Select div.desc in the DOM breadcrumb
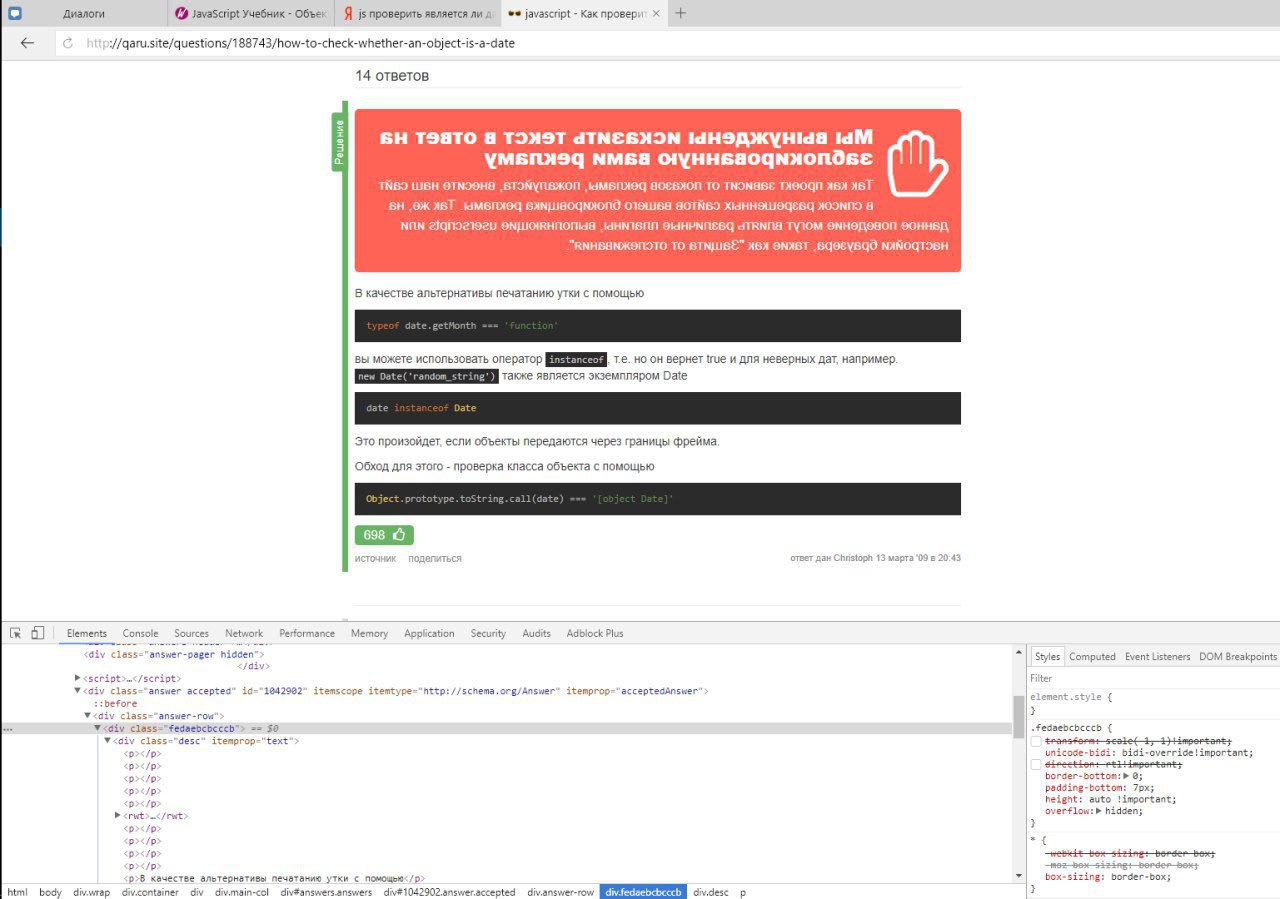Image resolution: width=1280 pixels, height=899 pixels. tap(711, 892)
